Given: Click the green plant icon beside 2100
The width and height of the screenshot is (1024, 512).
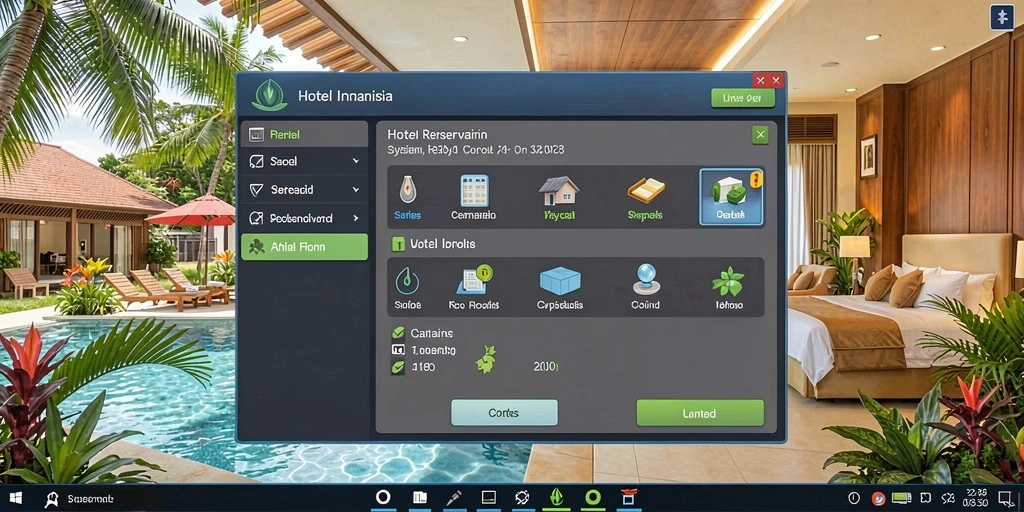Looking at the screenshot, I should point(486,360).
